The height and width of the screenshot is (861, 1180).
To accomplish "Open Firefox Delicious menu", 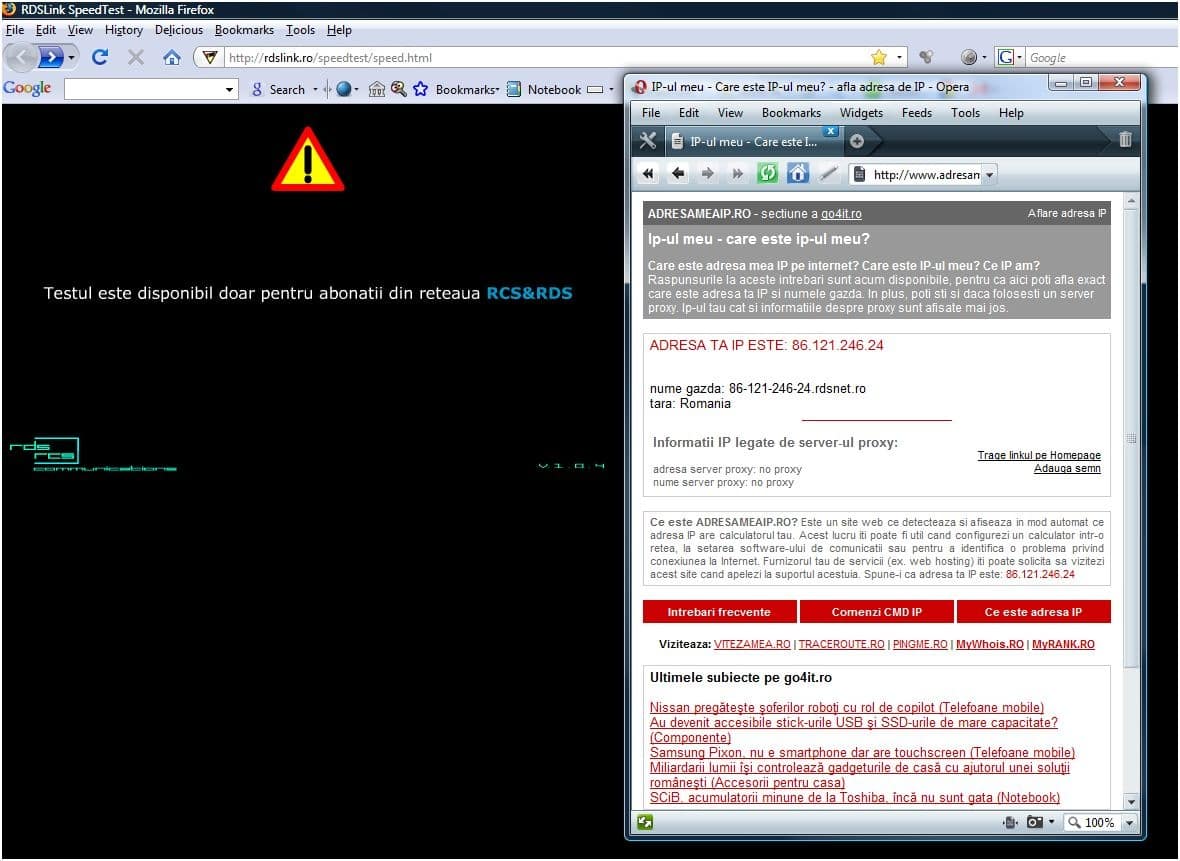I will click(x=179, y=30).
